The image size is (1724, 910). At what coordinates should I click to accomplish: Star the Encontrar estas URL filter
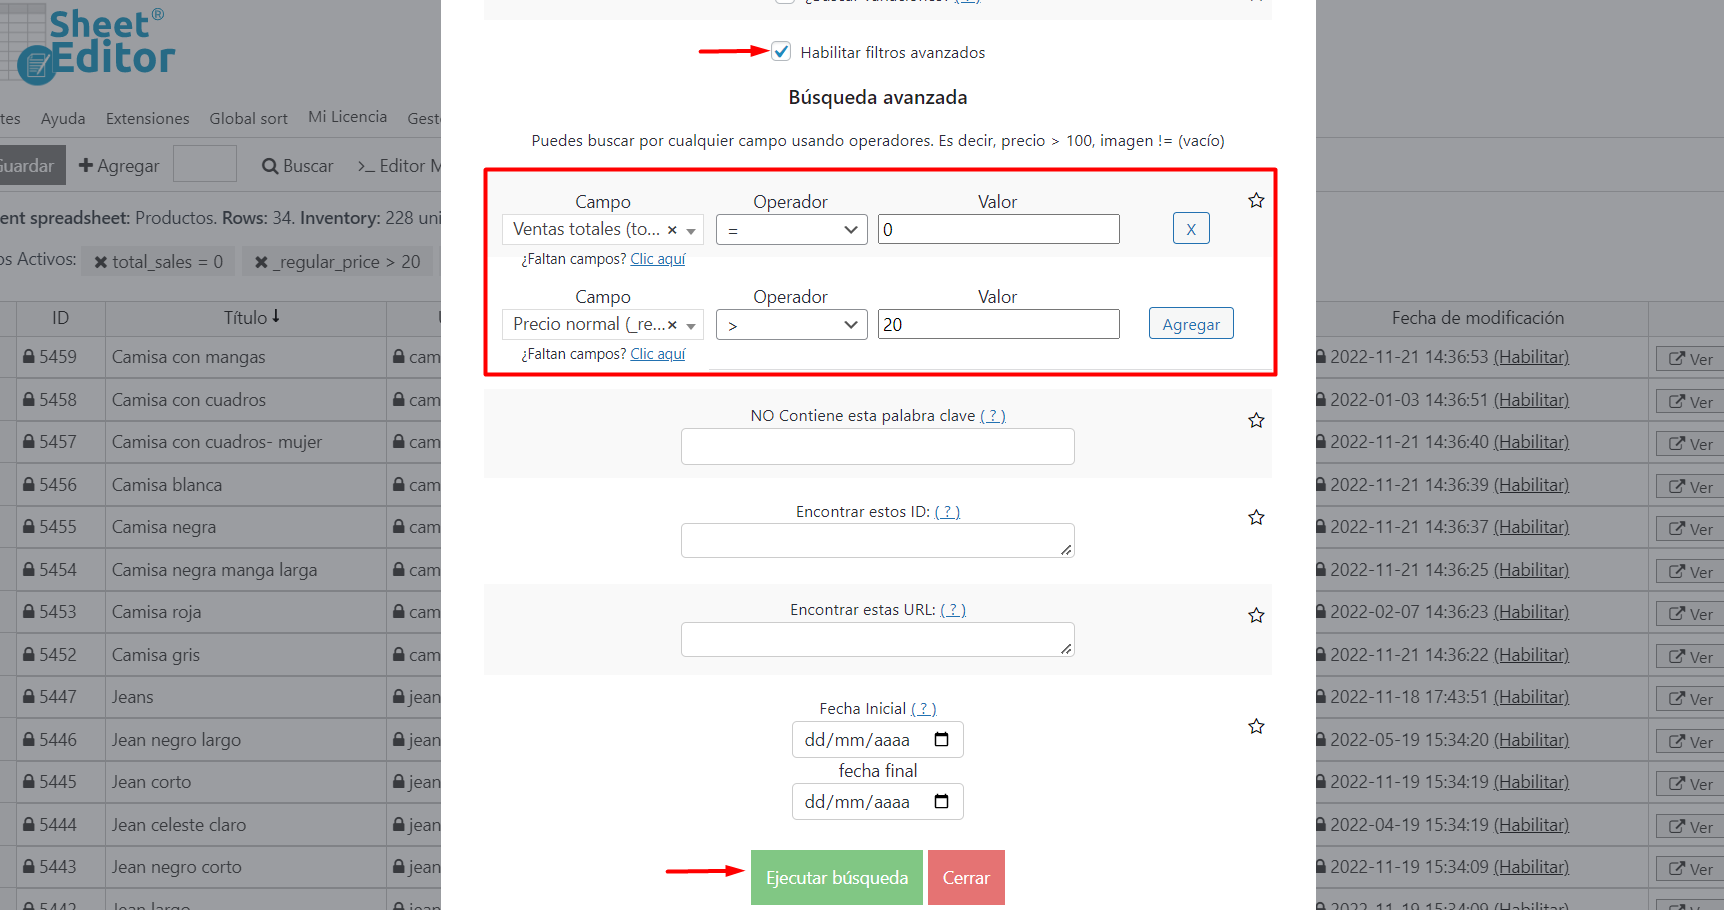(x=1256, y=616)
